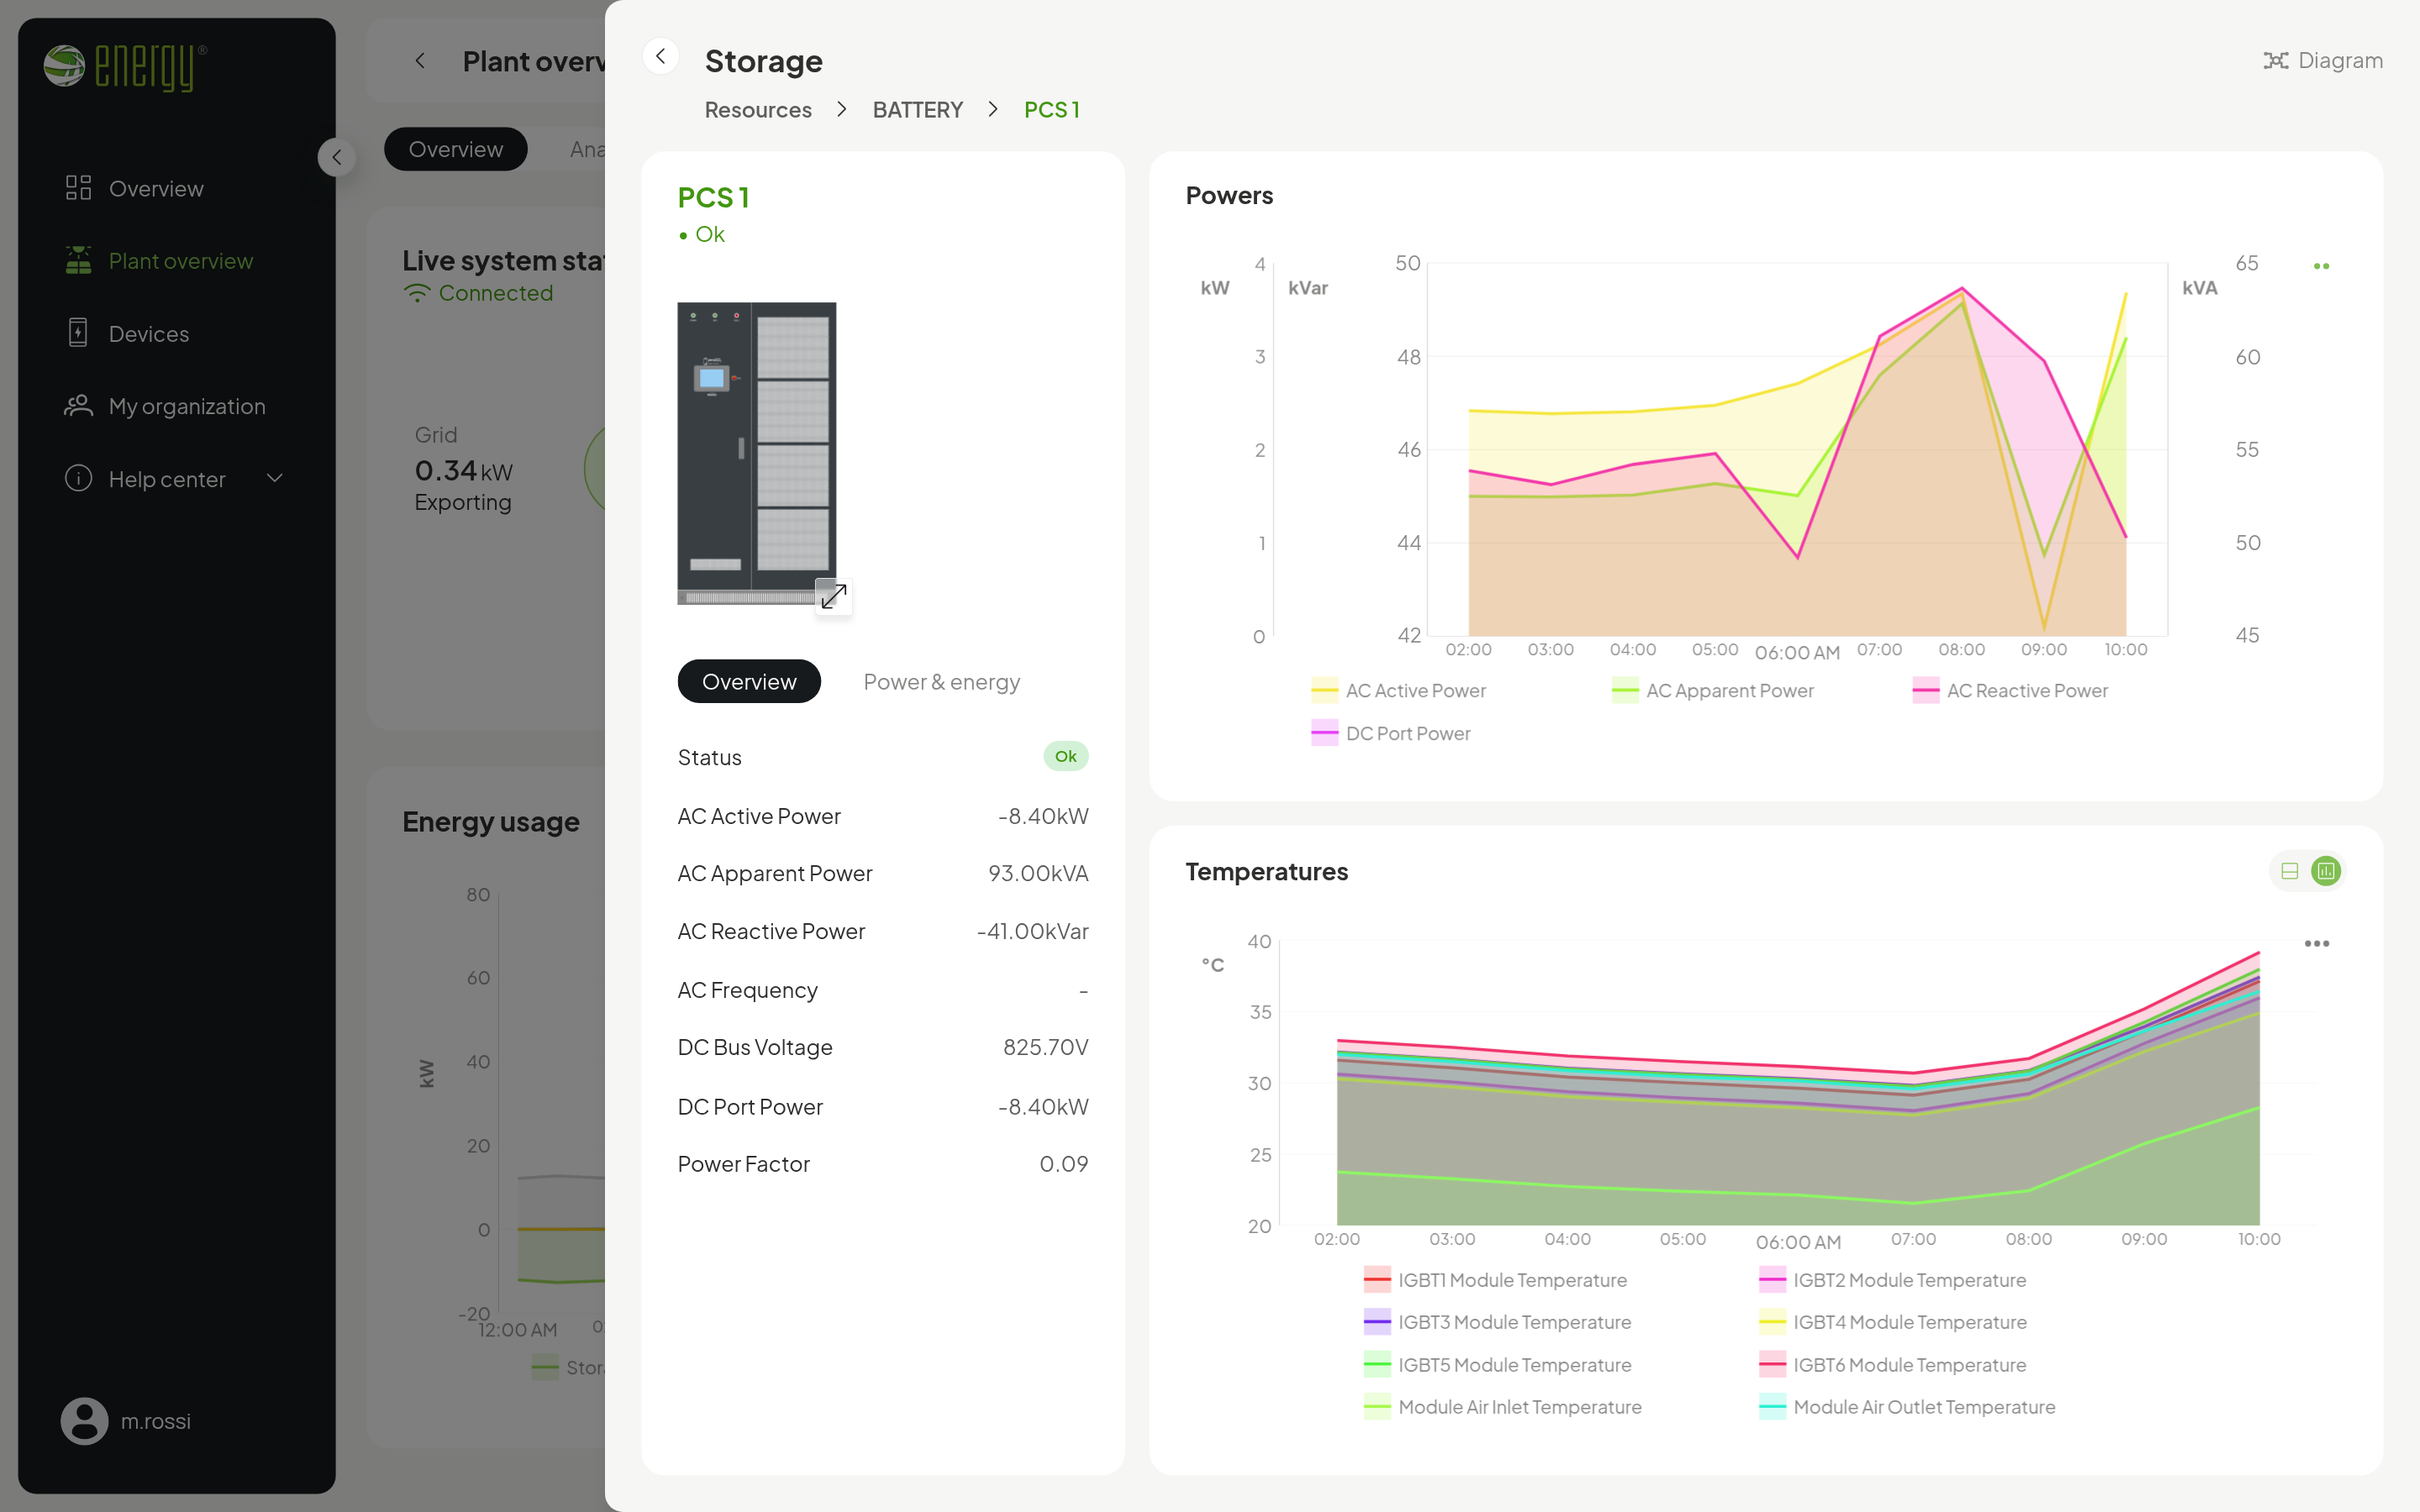Toggle Module Air Outlet Temperature legend
The height and width of the screenshot is (1512, 2420).
coord(1907,1407)
